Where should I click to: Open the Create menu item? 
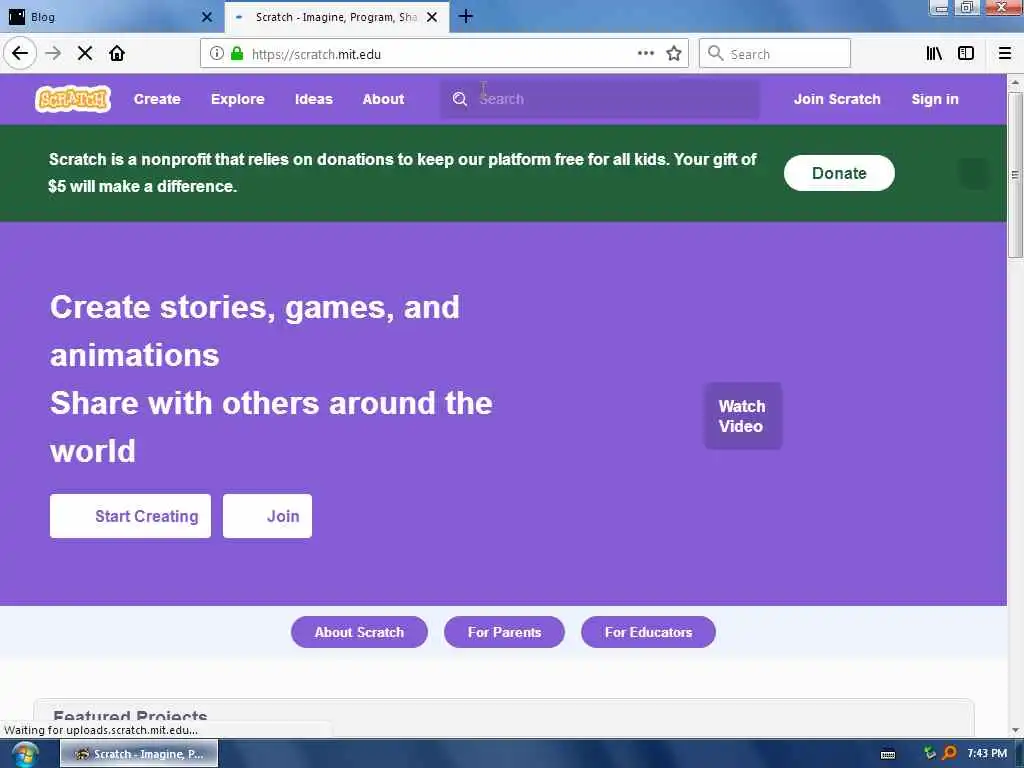(x=157, y=99)
